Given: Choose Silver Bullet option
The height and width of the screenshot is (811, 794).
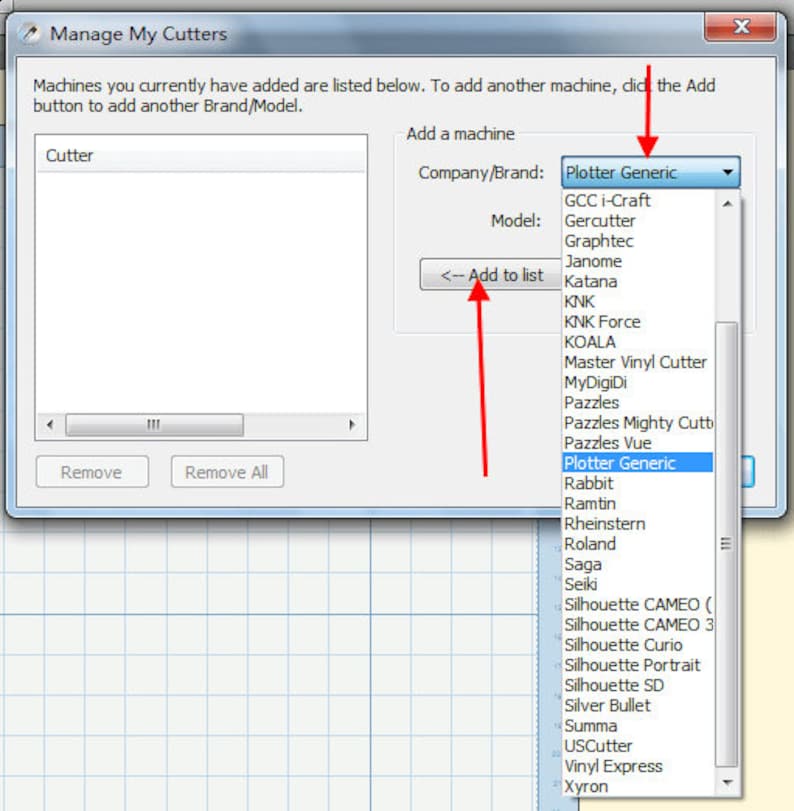Looking at the screenshot, I should tap(638, 705).
